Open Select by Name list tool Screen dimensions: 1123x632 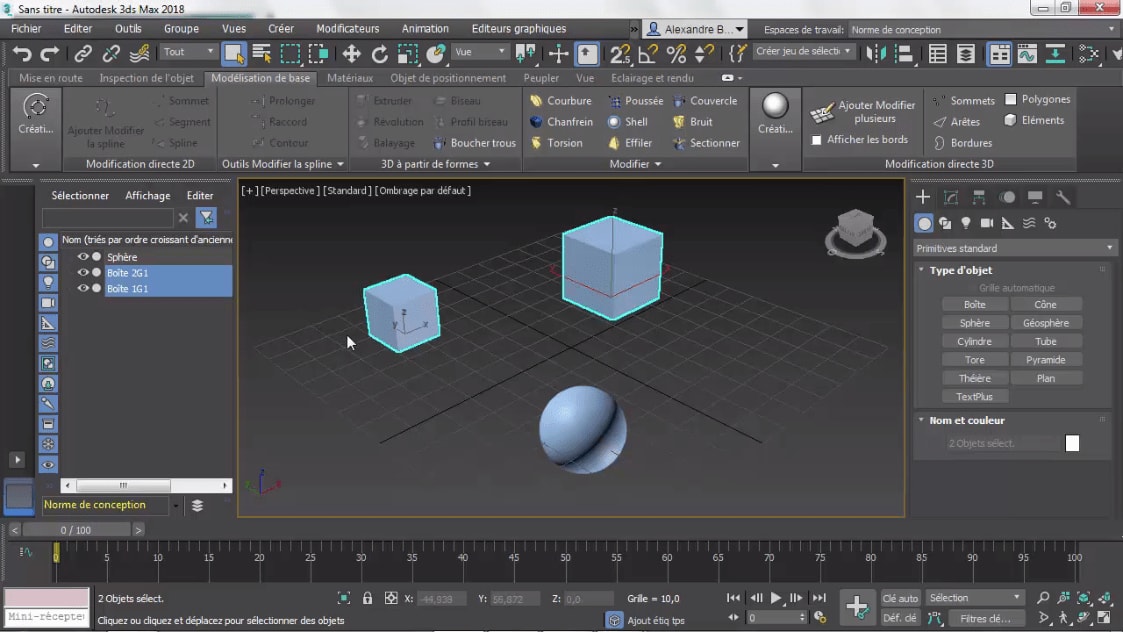pos(261,54)
